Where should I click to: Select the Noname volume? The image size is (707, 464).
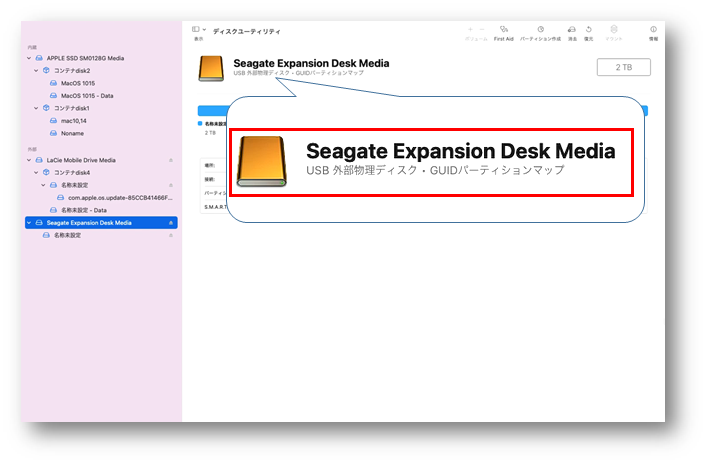tap(72, 133)
